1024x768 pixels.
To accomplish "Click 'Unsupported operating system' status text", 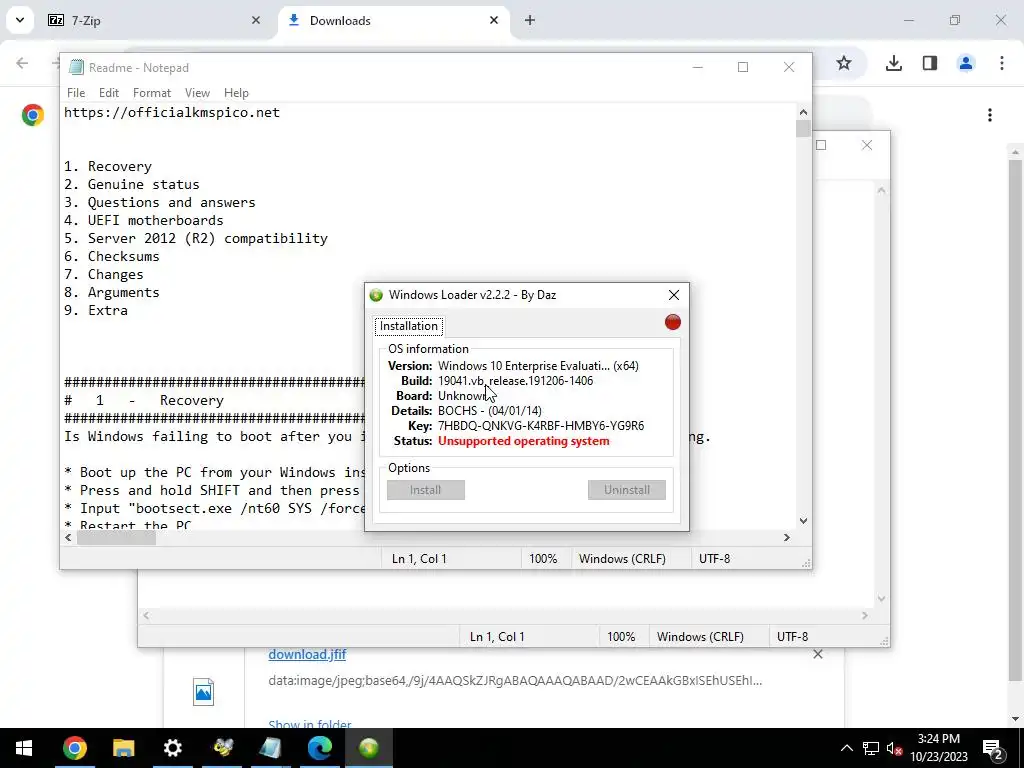I will point(524,441).
